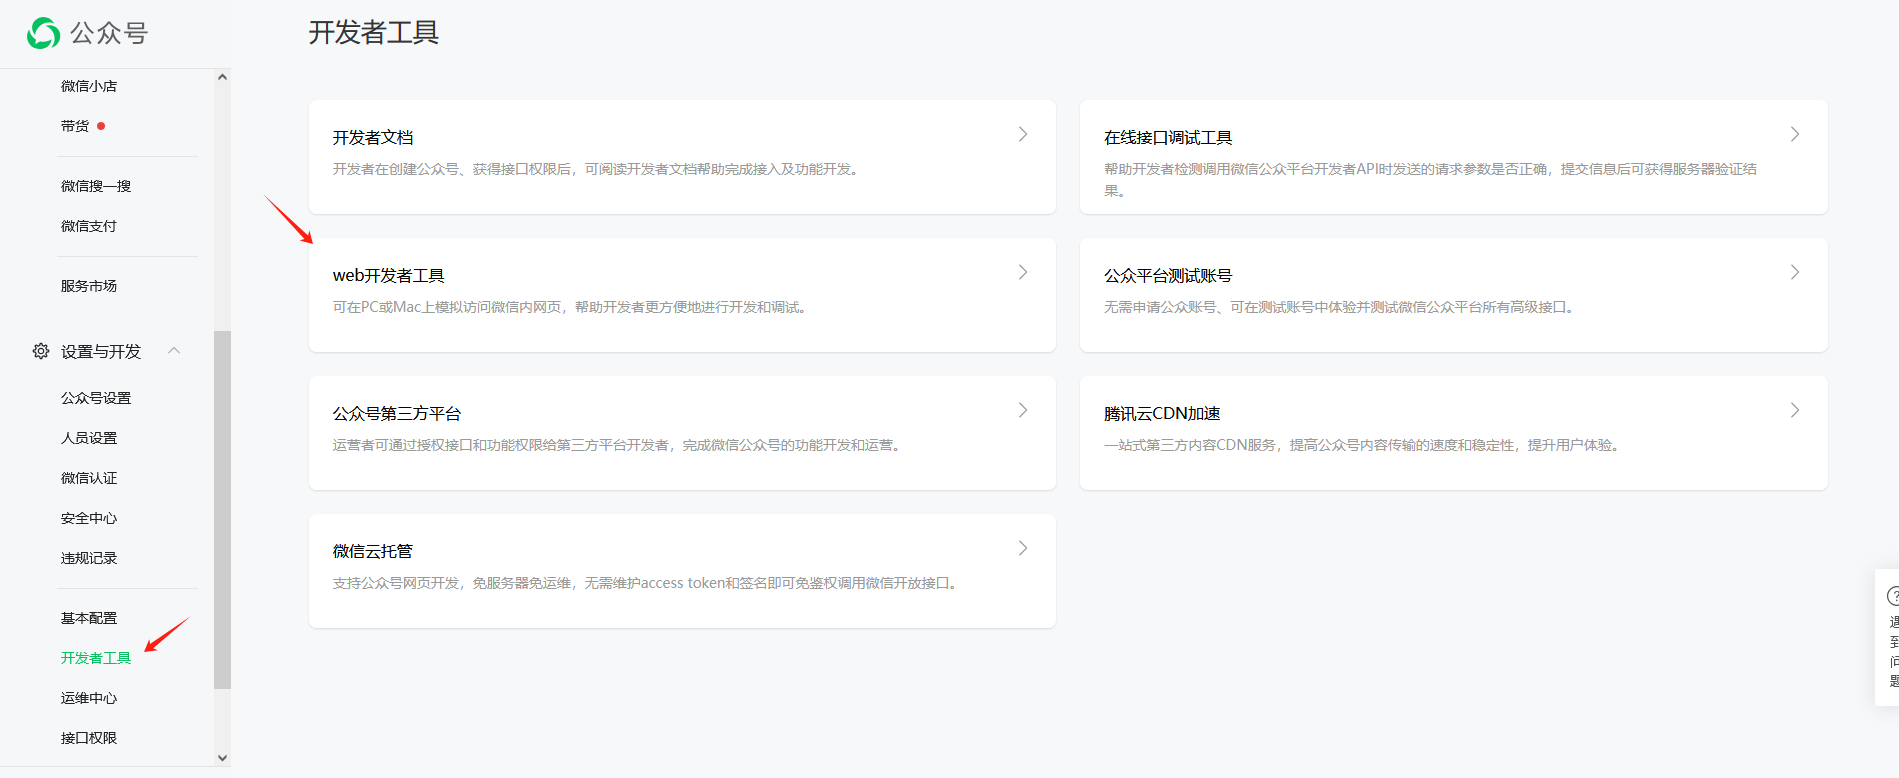Viewport: 1899px width, 778px height.
Task: Open the web开发者工具 card title
Action: pyautogui.click(x=389, y=276)
